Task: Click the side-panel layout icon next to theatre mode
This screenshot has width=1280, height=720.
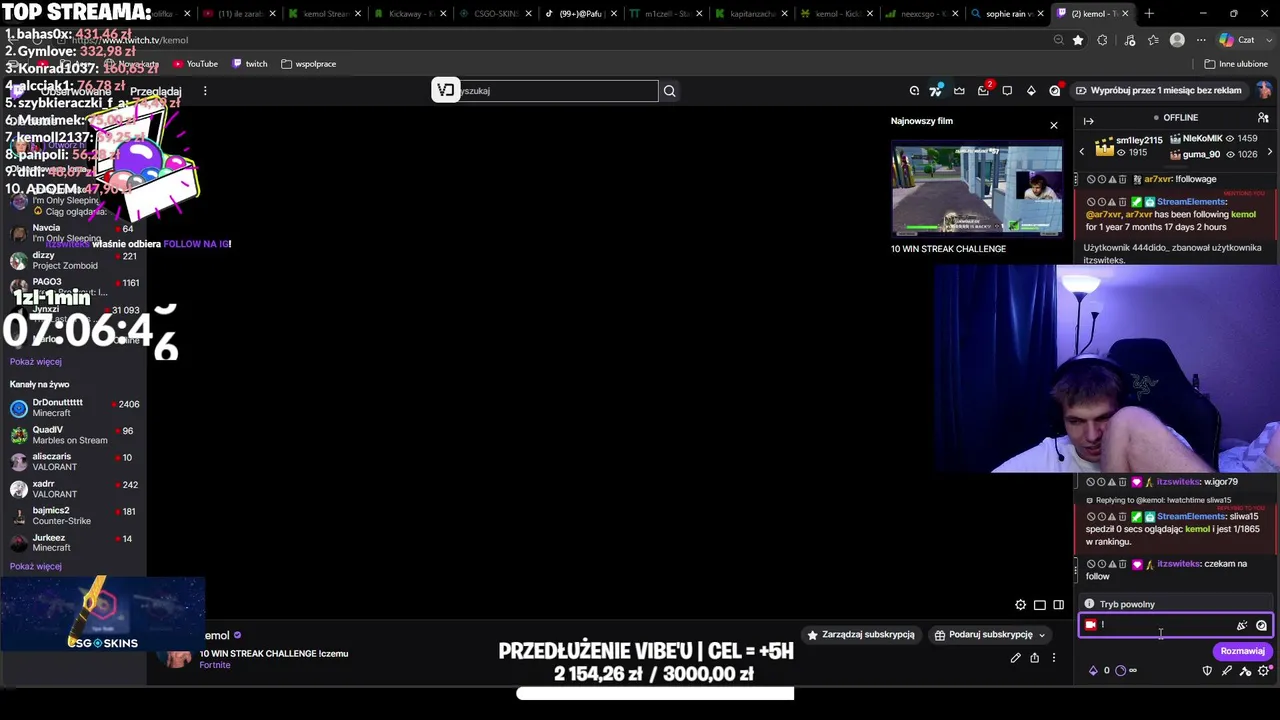Action: [x=1059, y=605]
